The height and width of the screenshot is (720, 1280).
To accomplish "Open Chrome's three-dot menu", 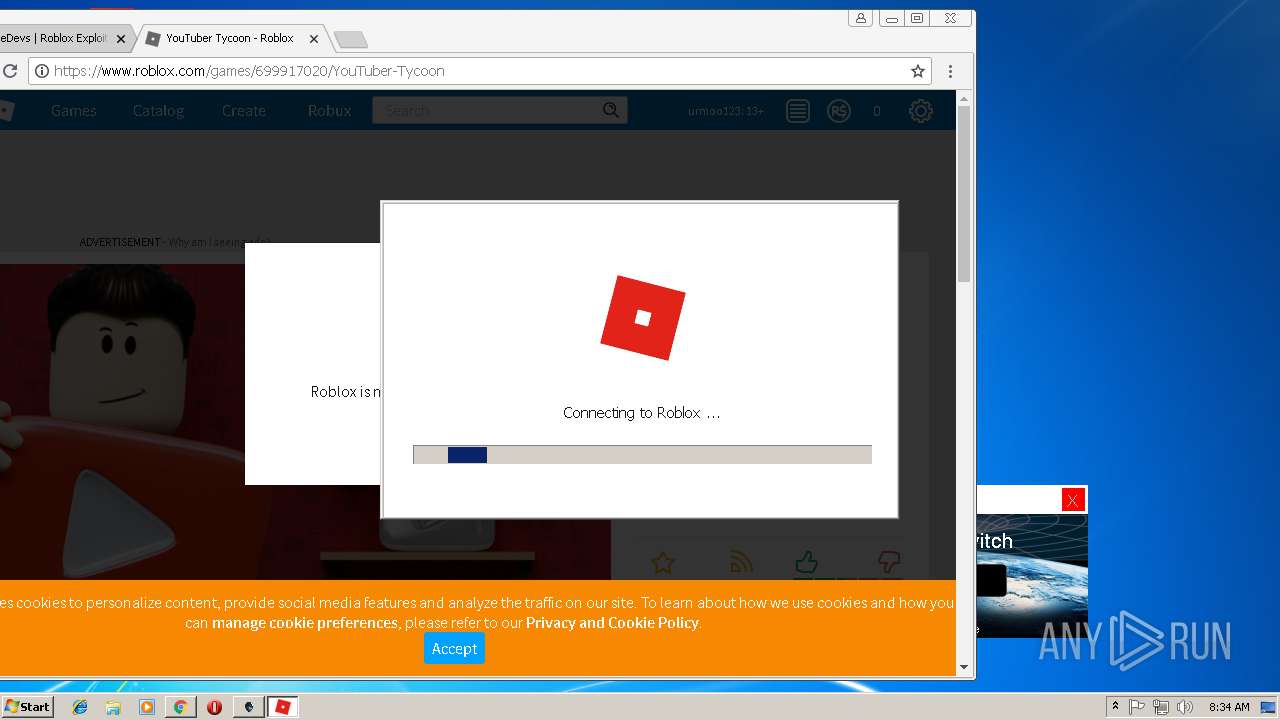I will click(950, 71).
